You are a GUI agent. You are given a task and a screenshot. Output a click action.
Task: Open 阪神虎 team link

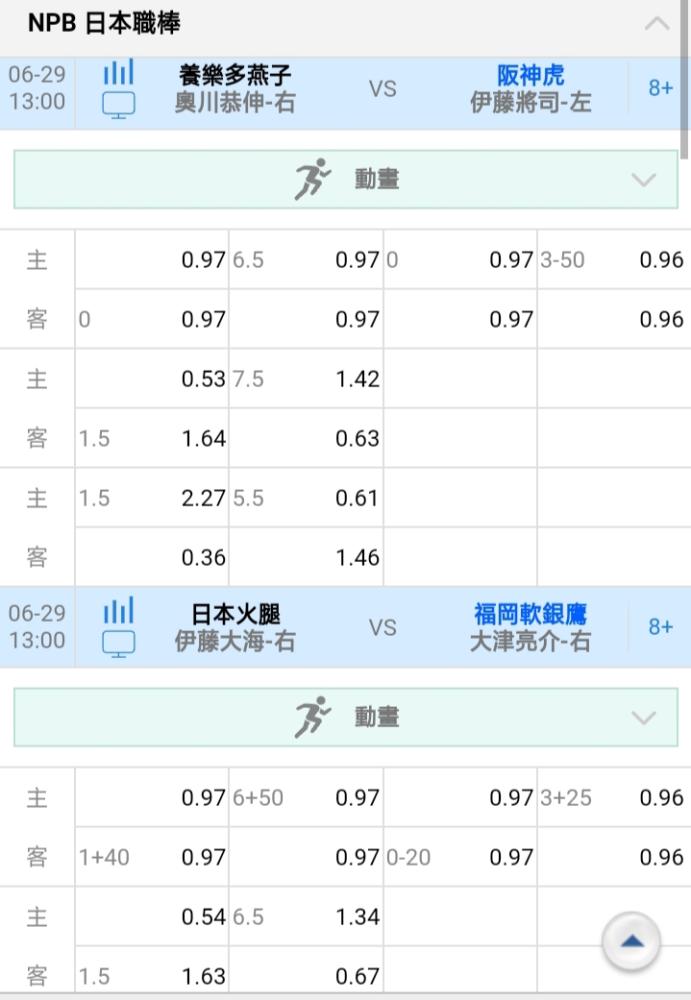click(x=530, y=75)
